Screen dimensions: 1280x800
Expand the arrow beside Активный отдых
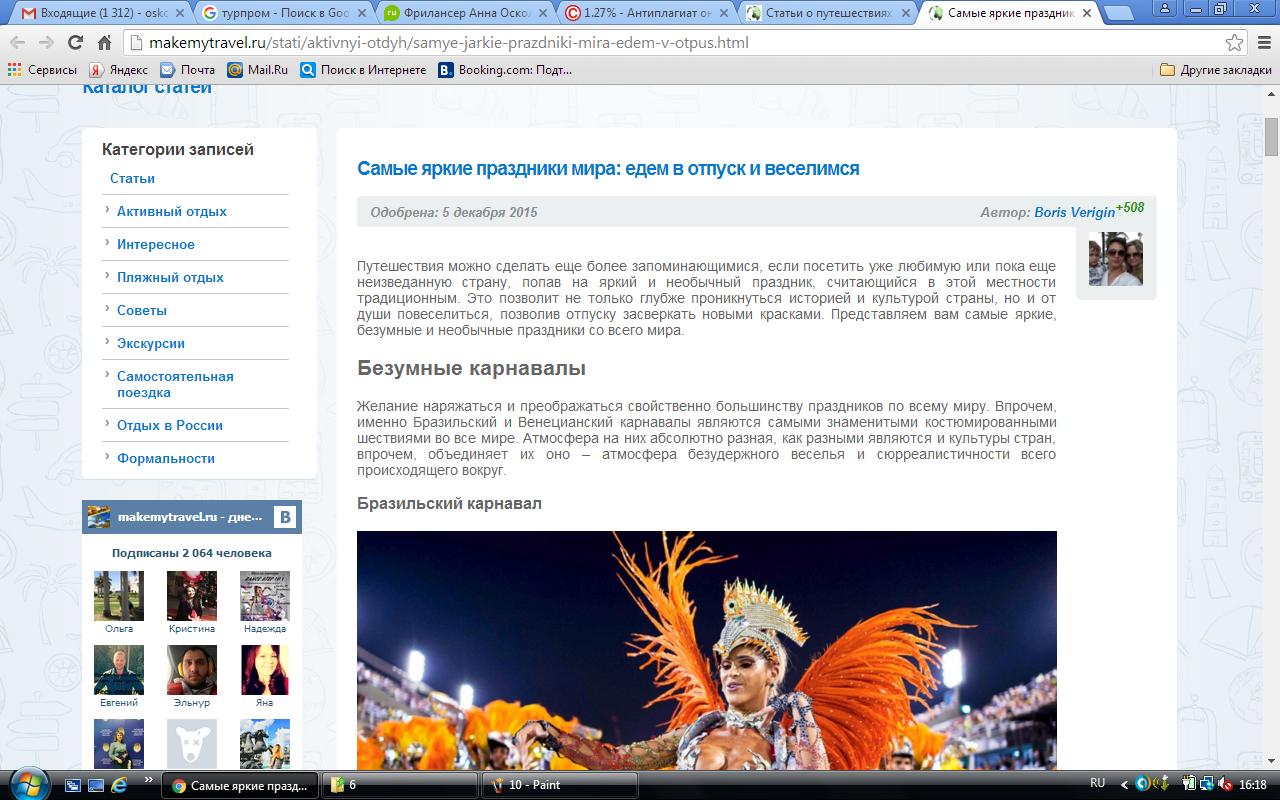point(107,210)
